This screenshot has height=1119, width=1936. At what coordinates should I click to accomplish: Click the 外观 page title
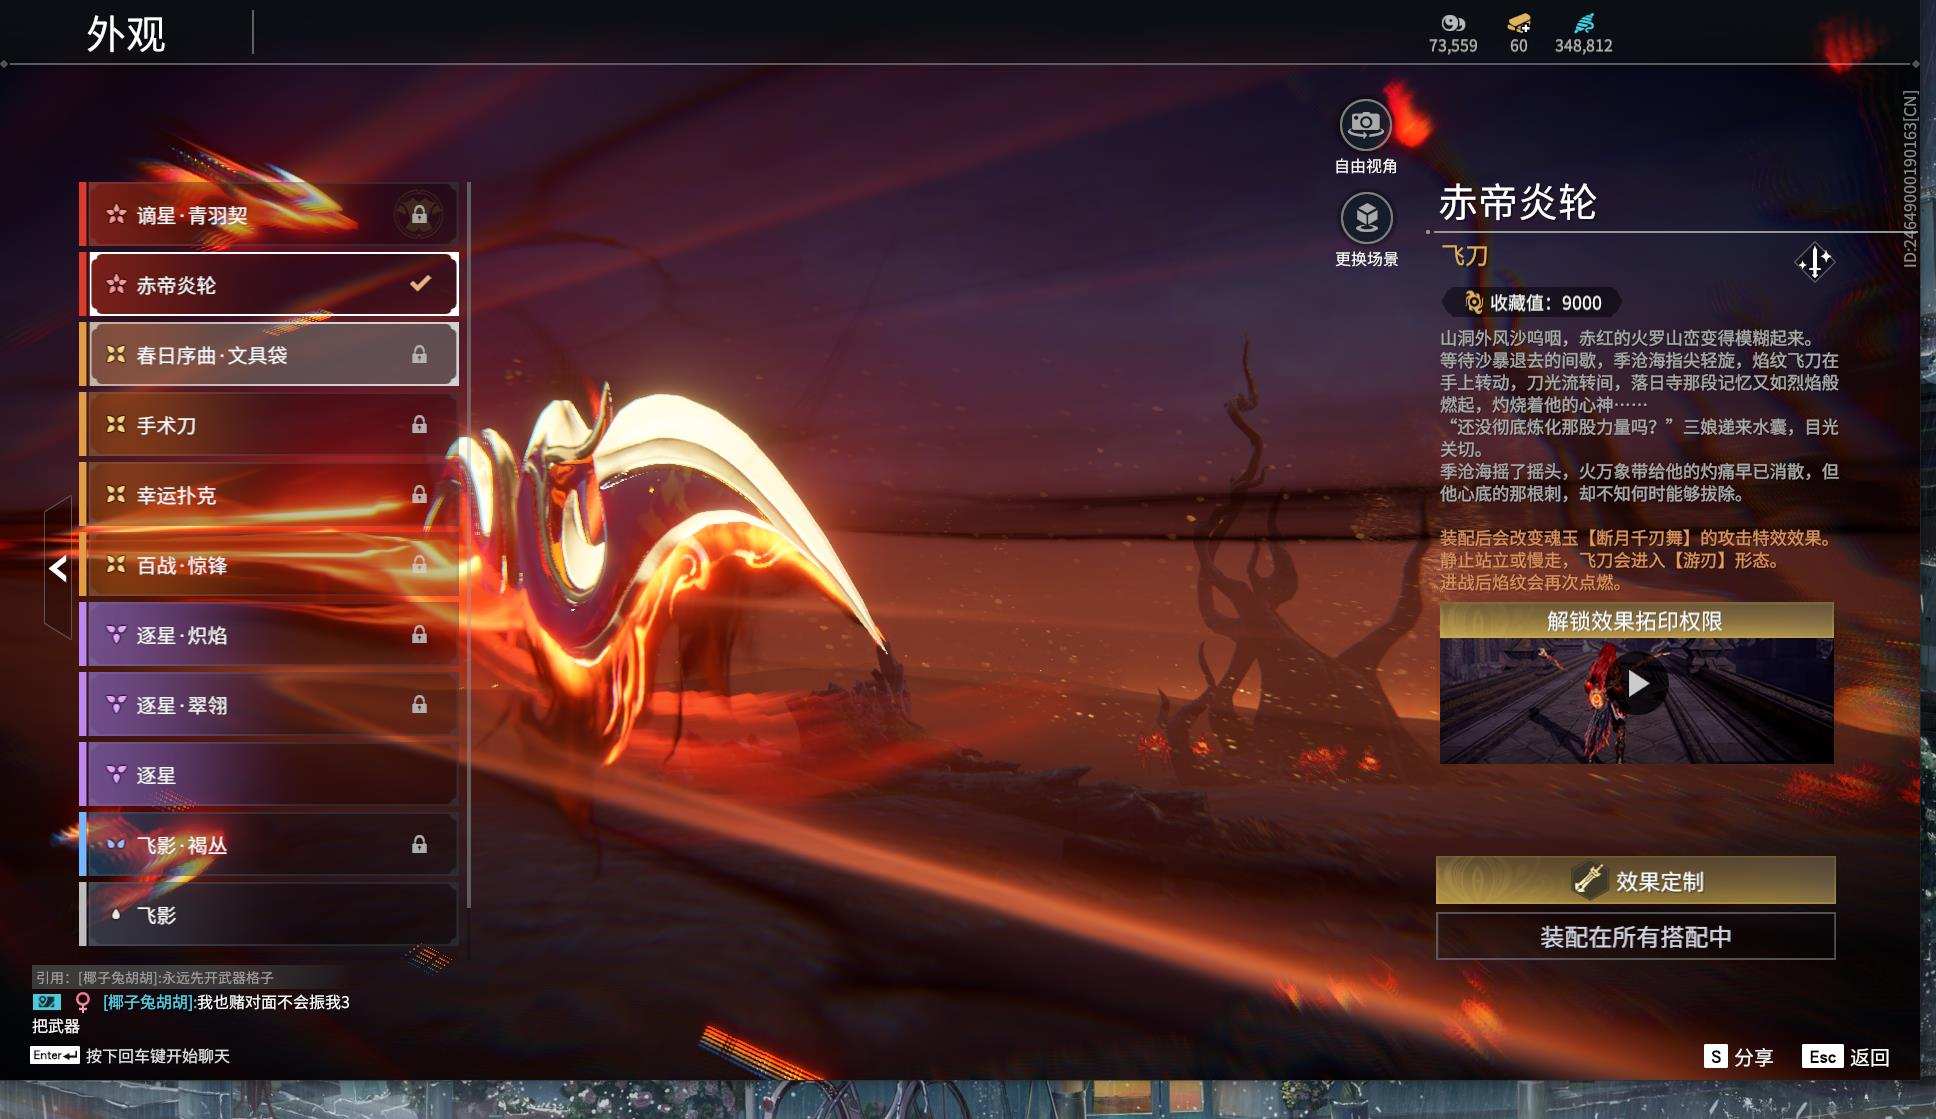click(x=126, y=34)
